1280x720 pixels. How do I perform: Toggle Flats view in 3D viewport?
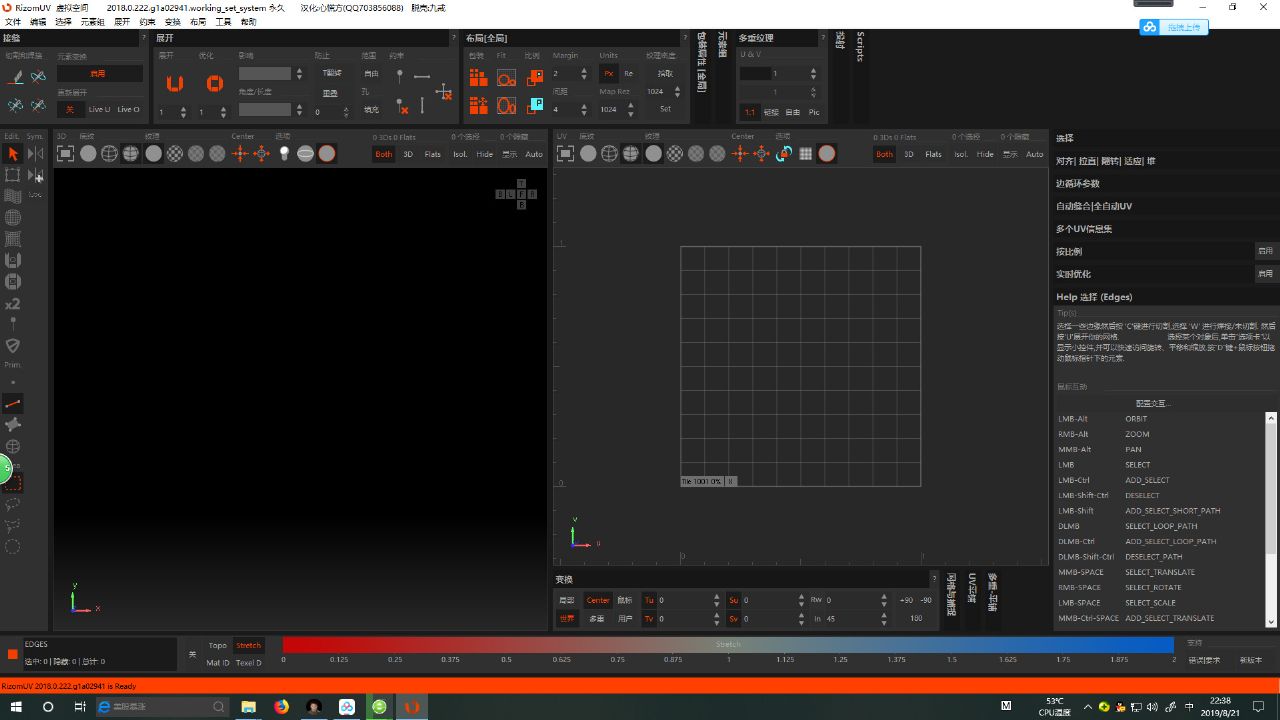coord(433,154)
